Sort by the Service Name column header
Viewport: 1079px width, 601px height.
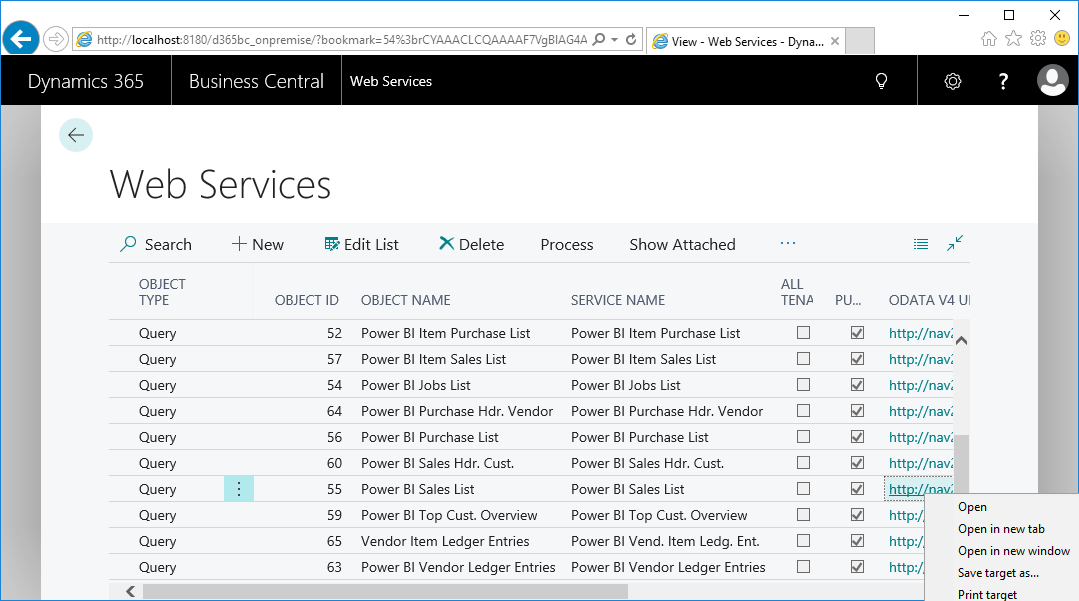[x=617, y=300]
